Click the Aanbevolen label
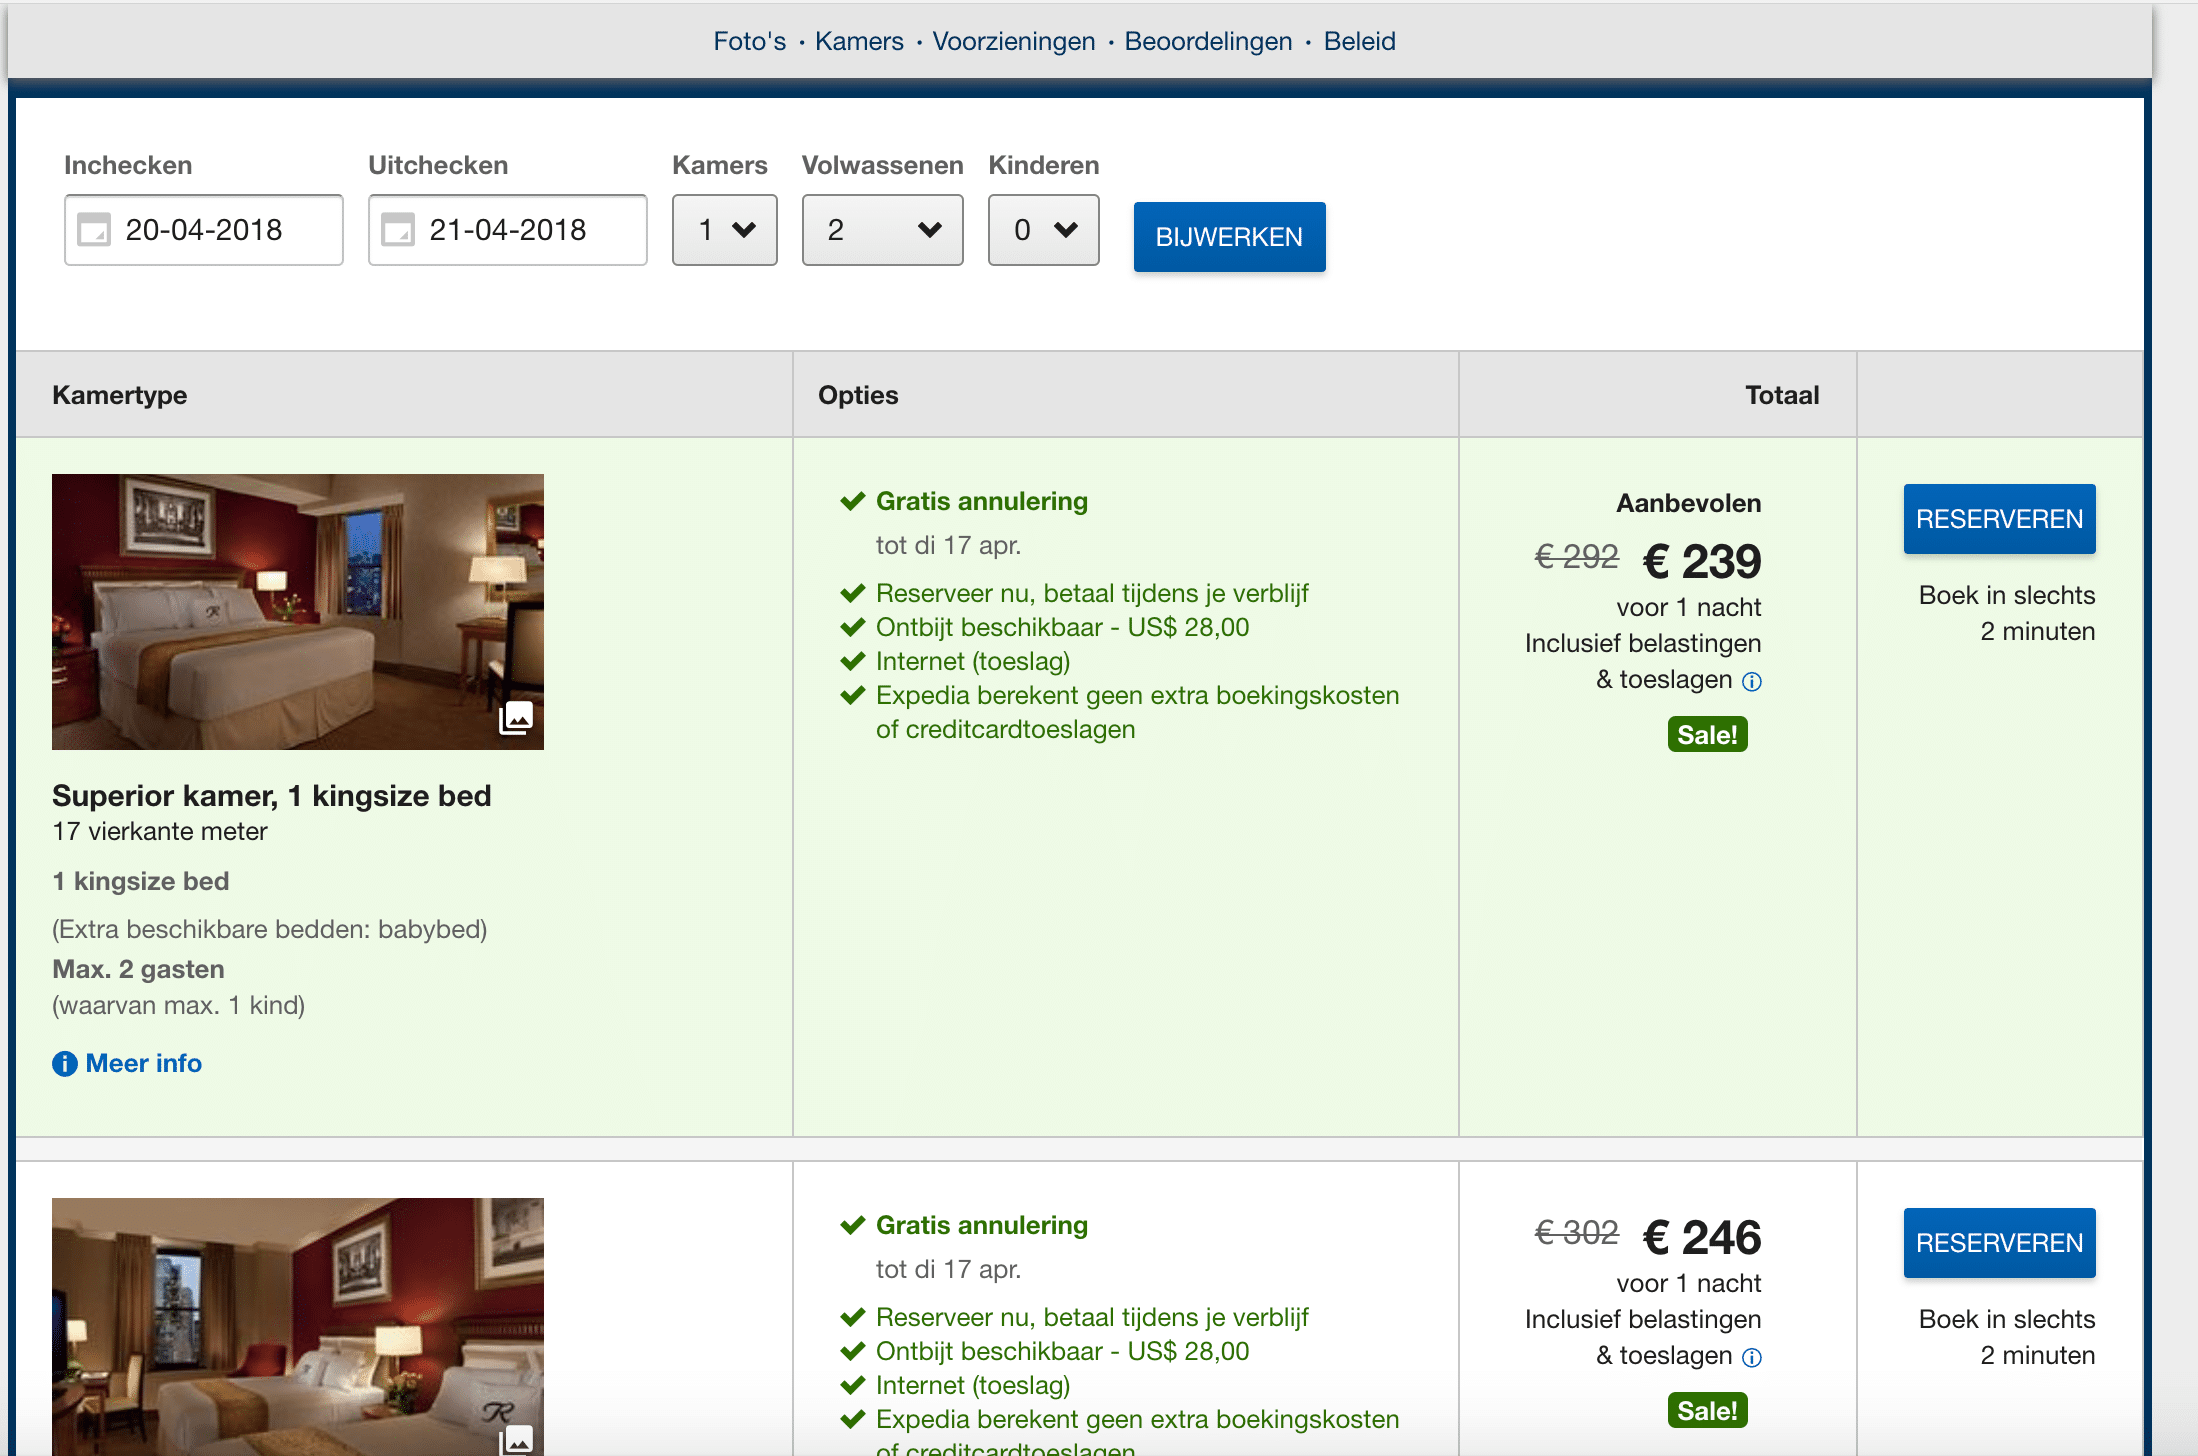Image resolution: width=2198 pixels, height=1456 pixels. point(1689,503)
